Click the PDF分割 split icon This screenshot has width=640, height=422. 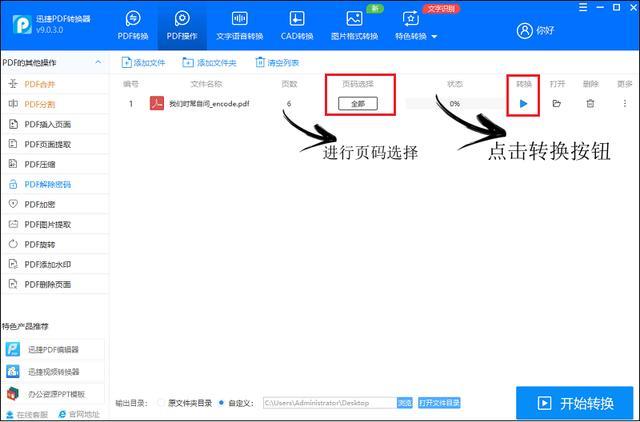[x=13, y=104]
